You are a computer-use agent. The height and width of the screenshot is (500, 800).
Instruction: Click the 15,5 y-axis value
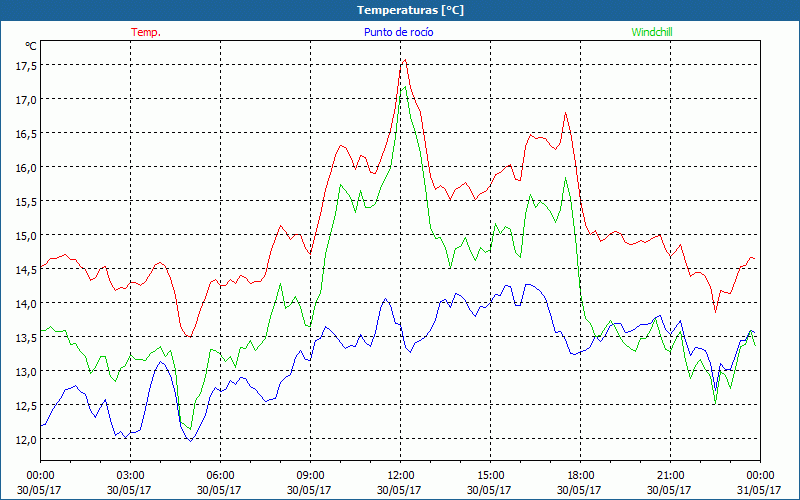[x=26, y=202]
